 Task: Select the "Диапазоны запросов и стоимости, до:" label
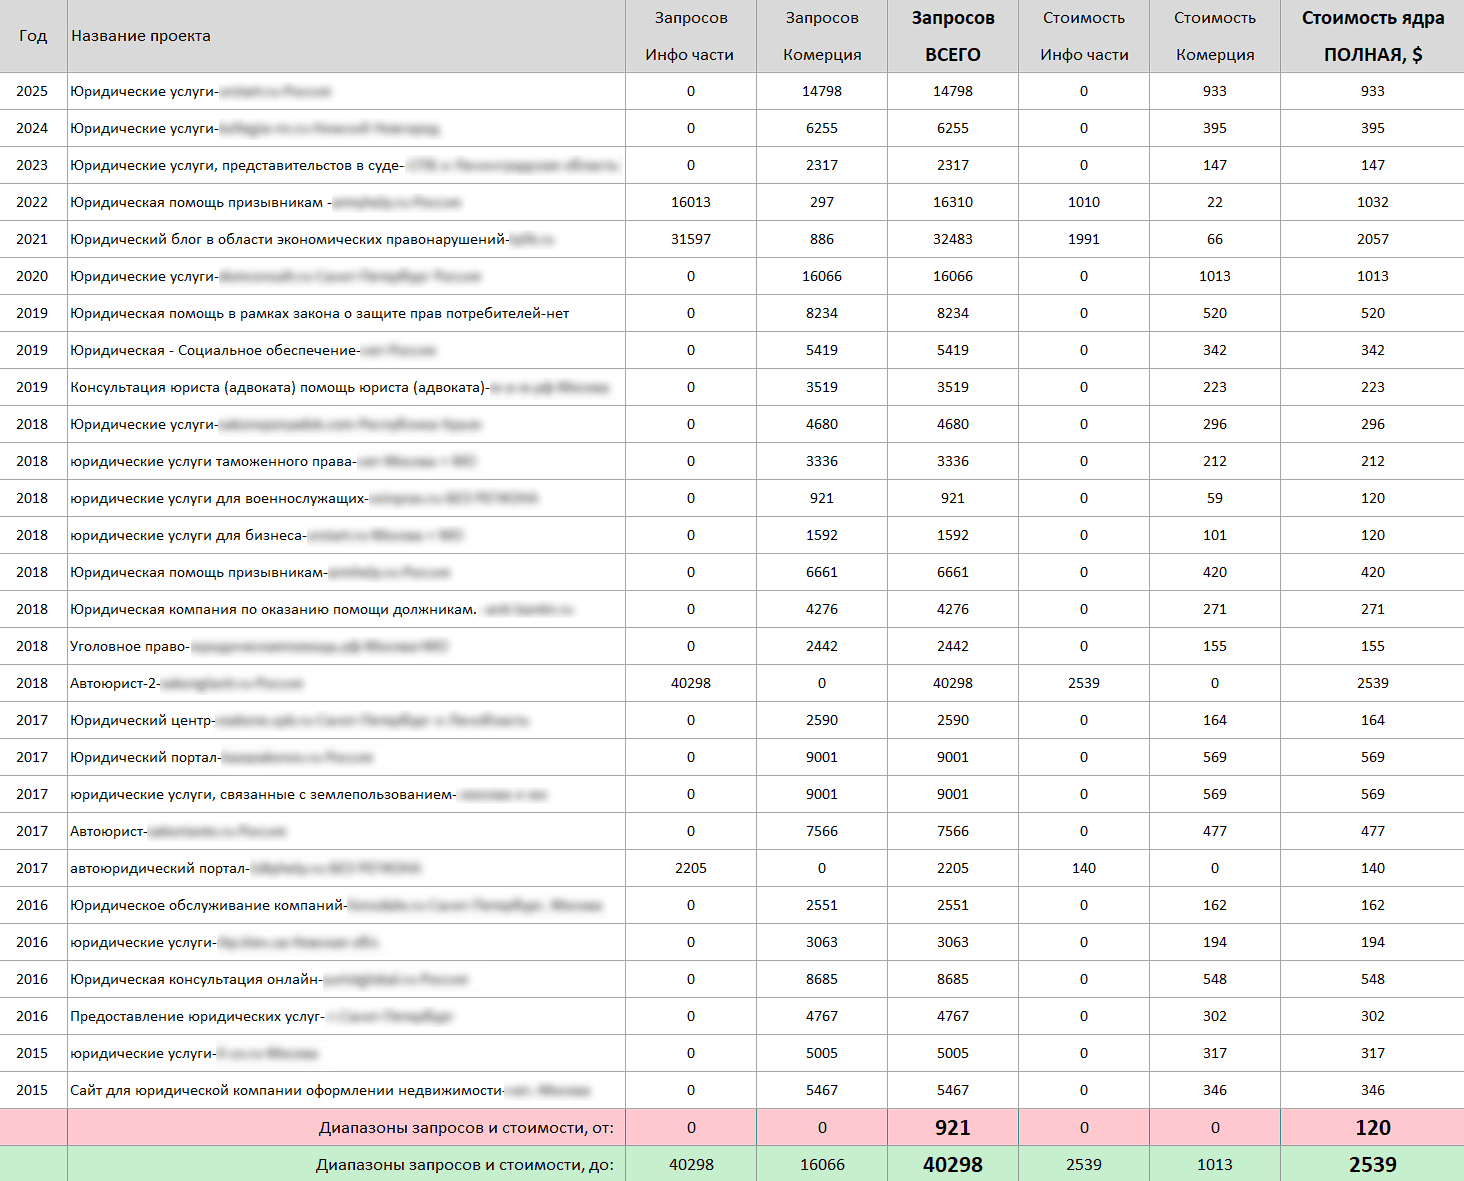(x=465, y=1165)
